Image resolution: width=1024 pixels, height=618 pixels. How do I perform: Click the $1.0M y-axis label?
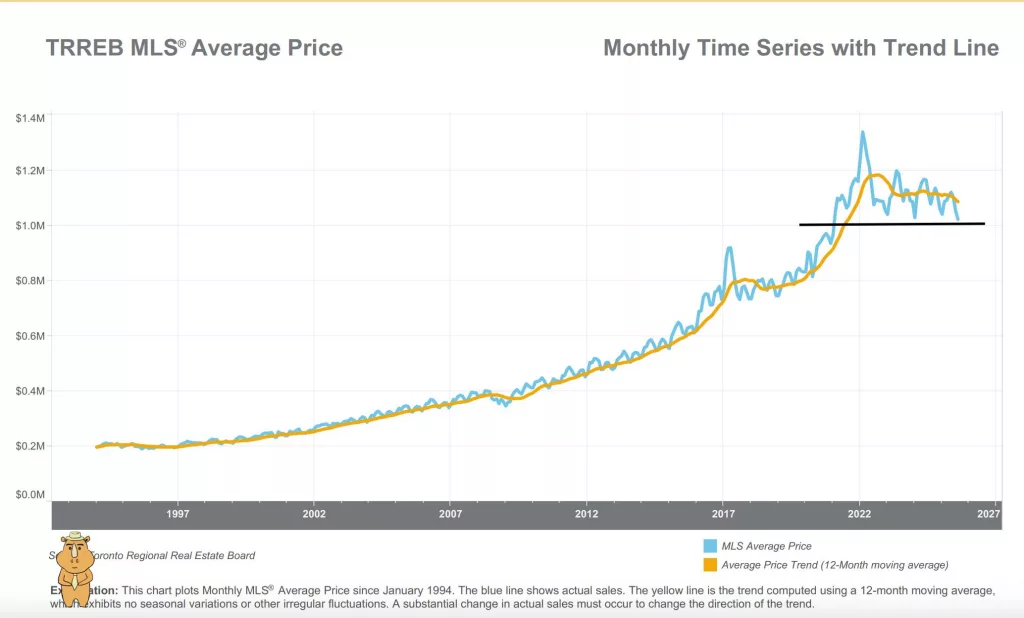pyautogui.click(x=30, y=226)
